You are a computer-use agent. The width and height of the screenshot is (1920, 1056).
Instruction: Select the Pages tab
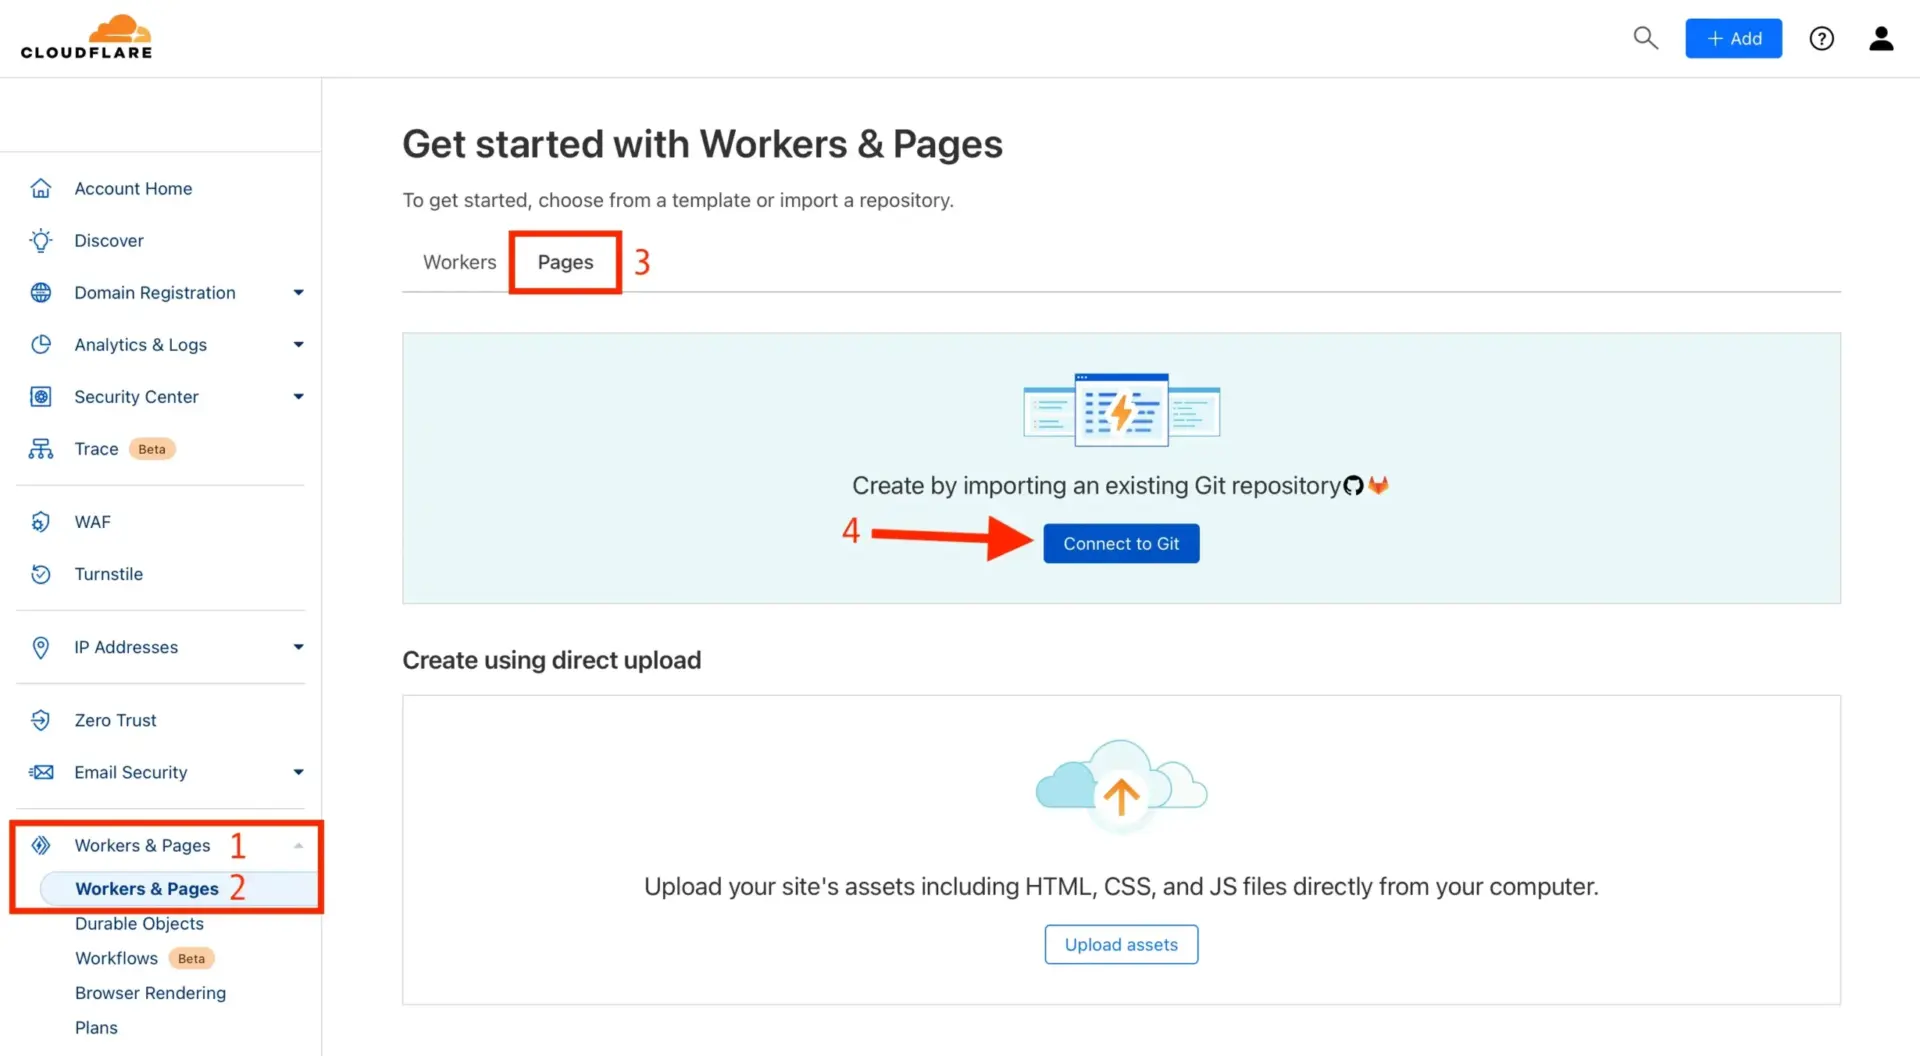pos(565,262)
